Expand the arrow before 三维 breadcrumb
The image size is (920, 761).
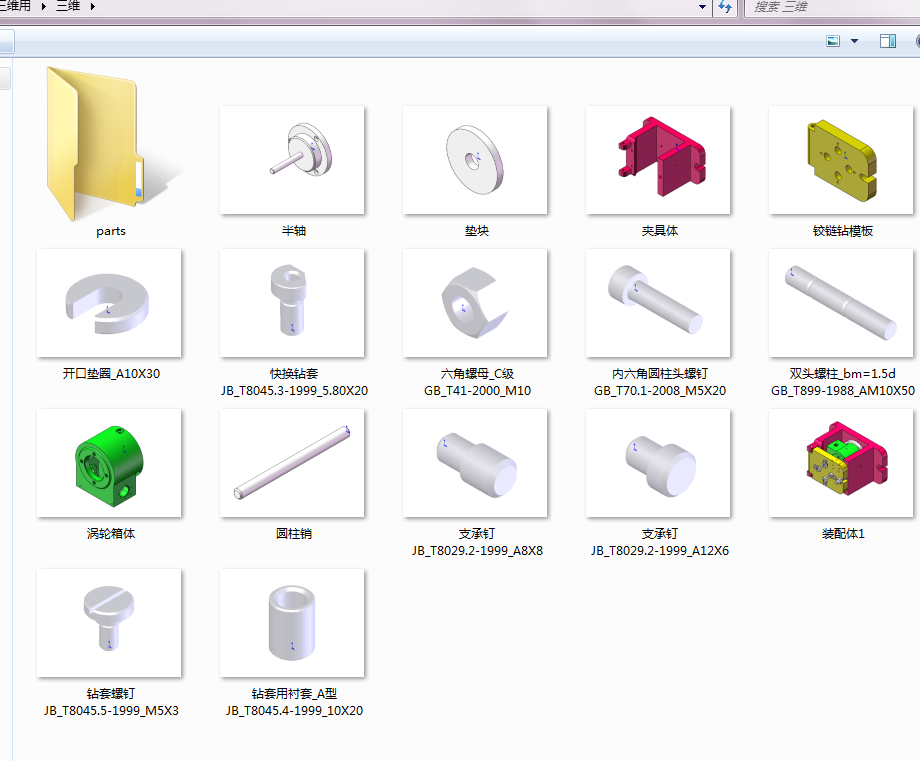point(43,6)
